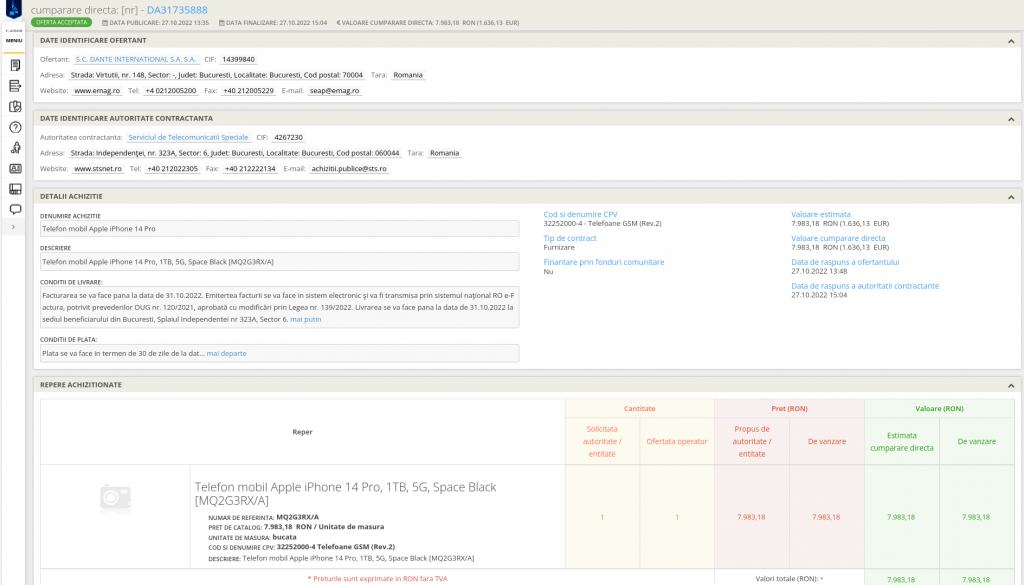
Task: Click the calendar icon beside Data Publicare
Action: (x=105, y=23)
